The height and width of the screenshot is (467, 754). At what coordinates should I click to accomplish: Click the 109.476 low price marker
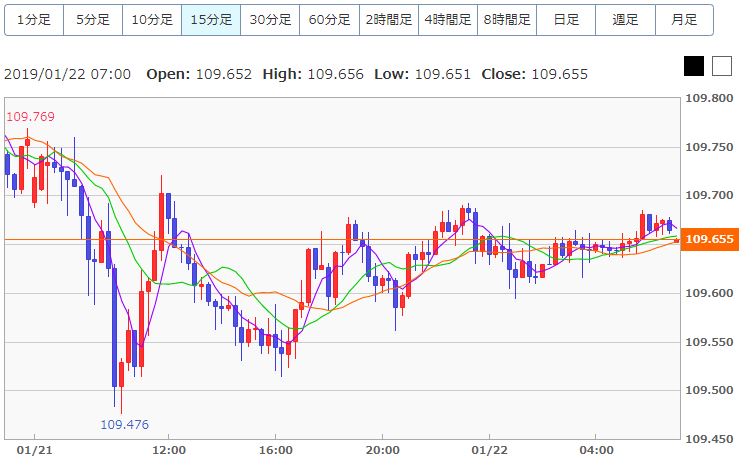(x=125, y=425)
